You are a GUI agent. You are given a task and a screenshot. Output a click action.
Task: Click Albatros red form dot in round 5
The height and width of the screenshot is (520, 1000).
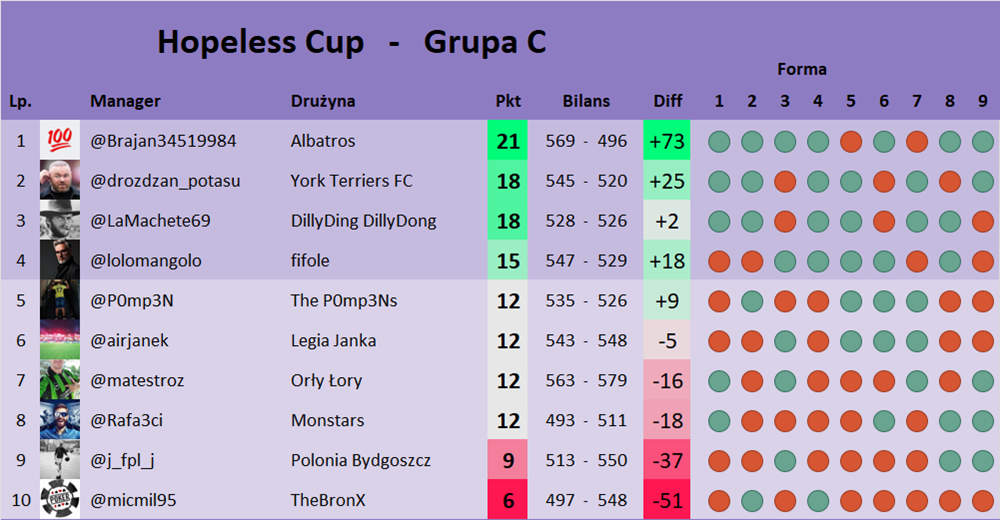[851, 142]
